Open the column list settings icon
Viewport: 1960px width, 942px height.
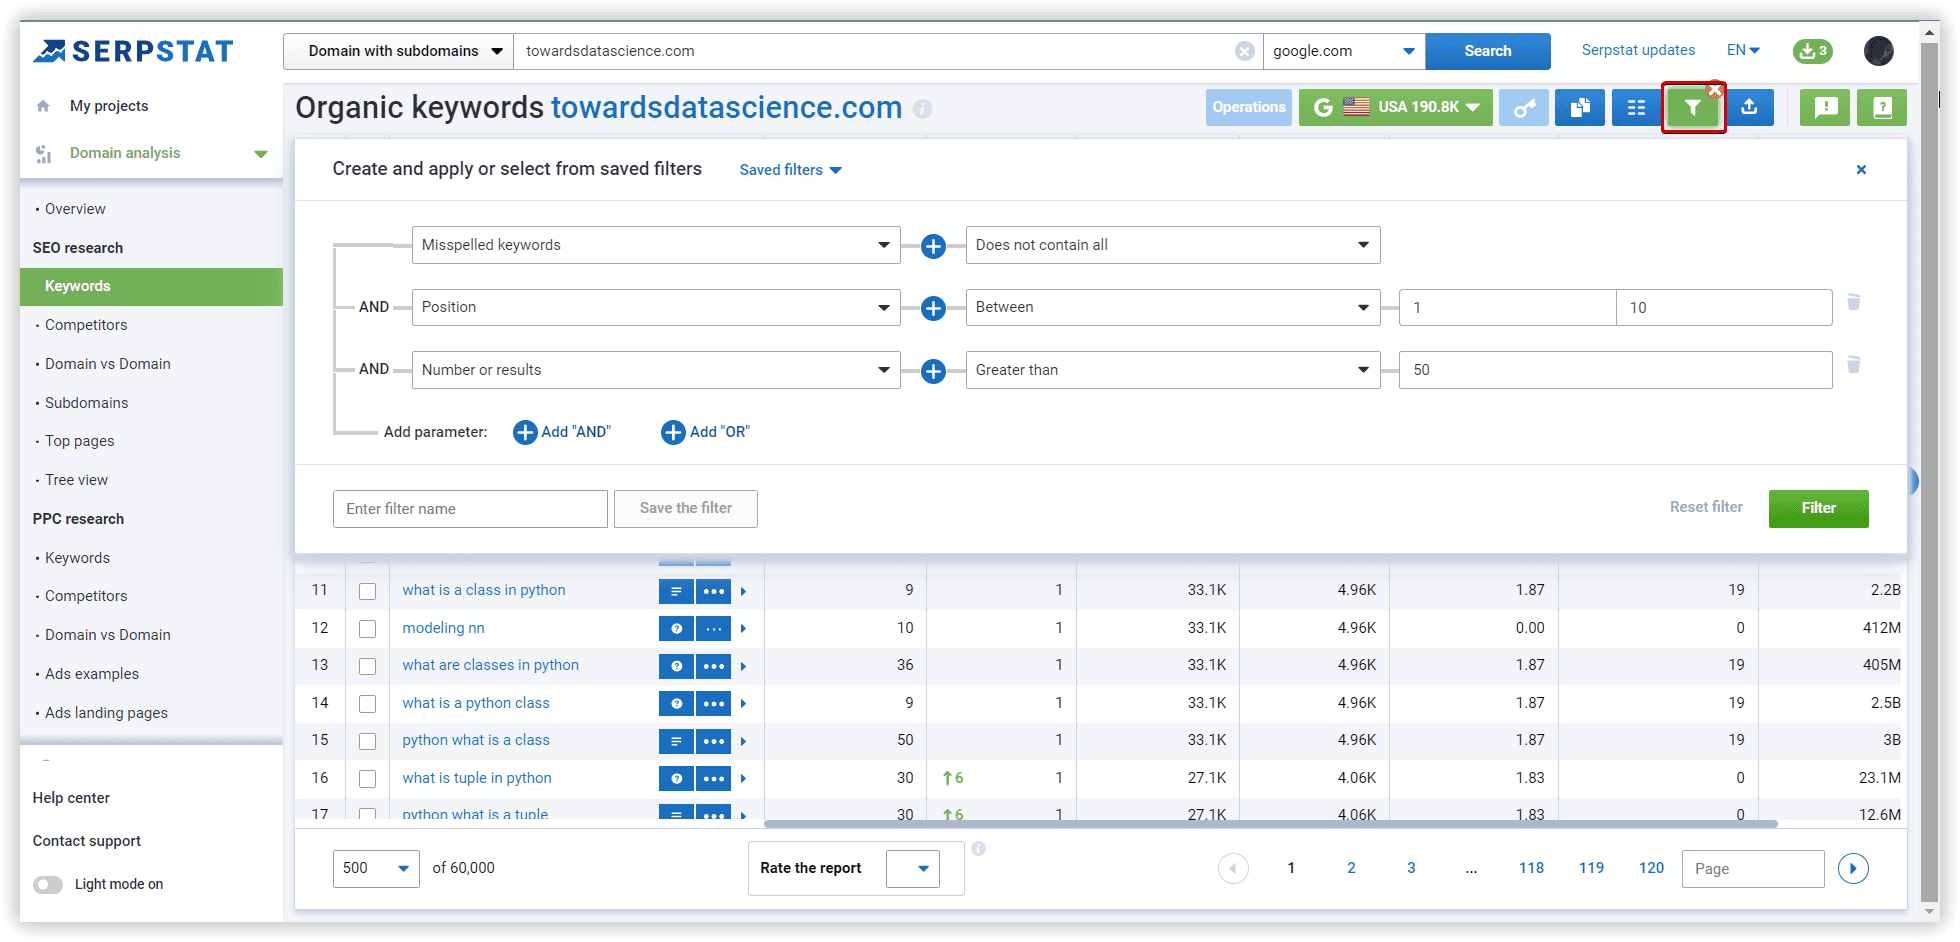click(x=1635, y=107)
